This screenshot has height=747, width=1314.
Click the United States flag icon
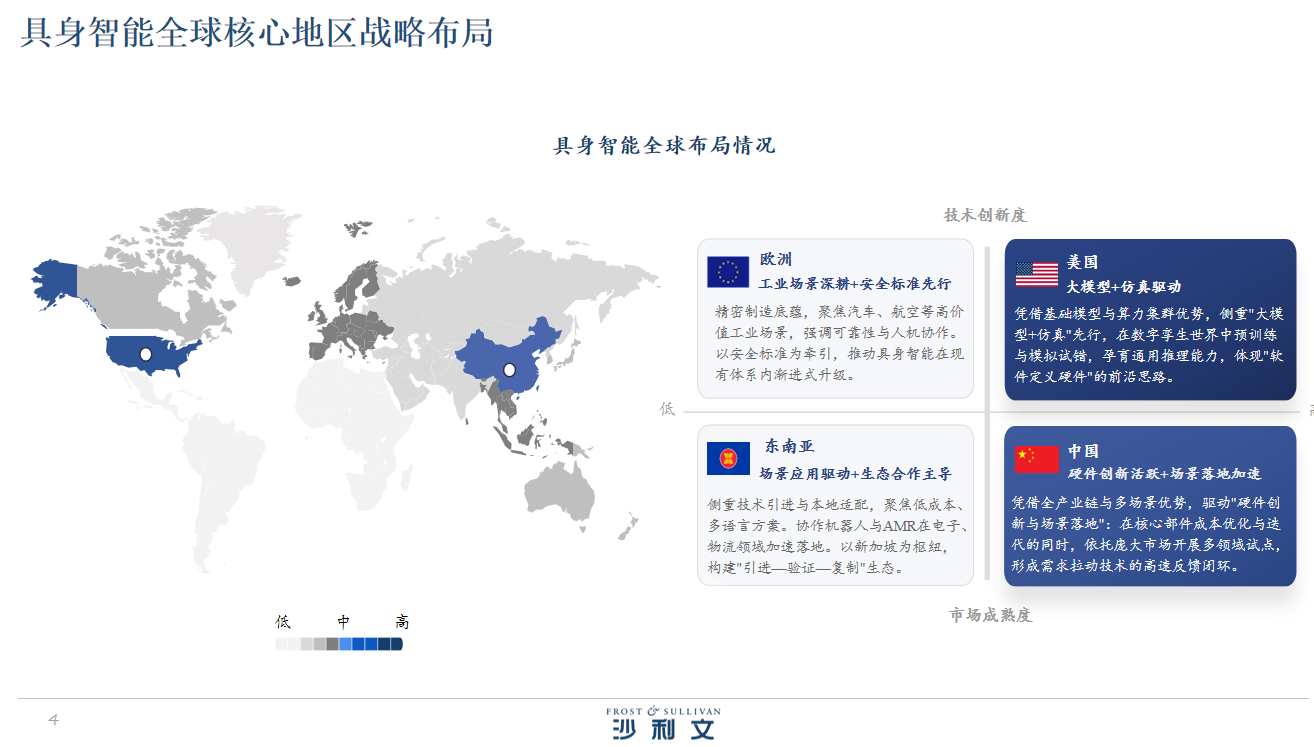(1037, 274)
